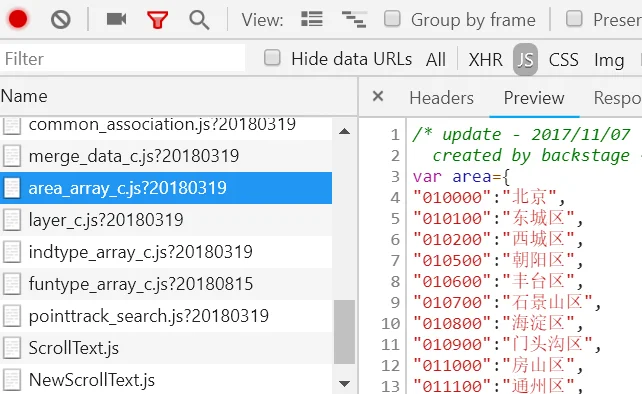The width and height of the screenshot is (642, 394).
Task: Click the comment line "created by backstage"
Action: pyautogui.click(x=531, y=155)
